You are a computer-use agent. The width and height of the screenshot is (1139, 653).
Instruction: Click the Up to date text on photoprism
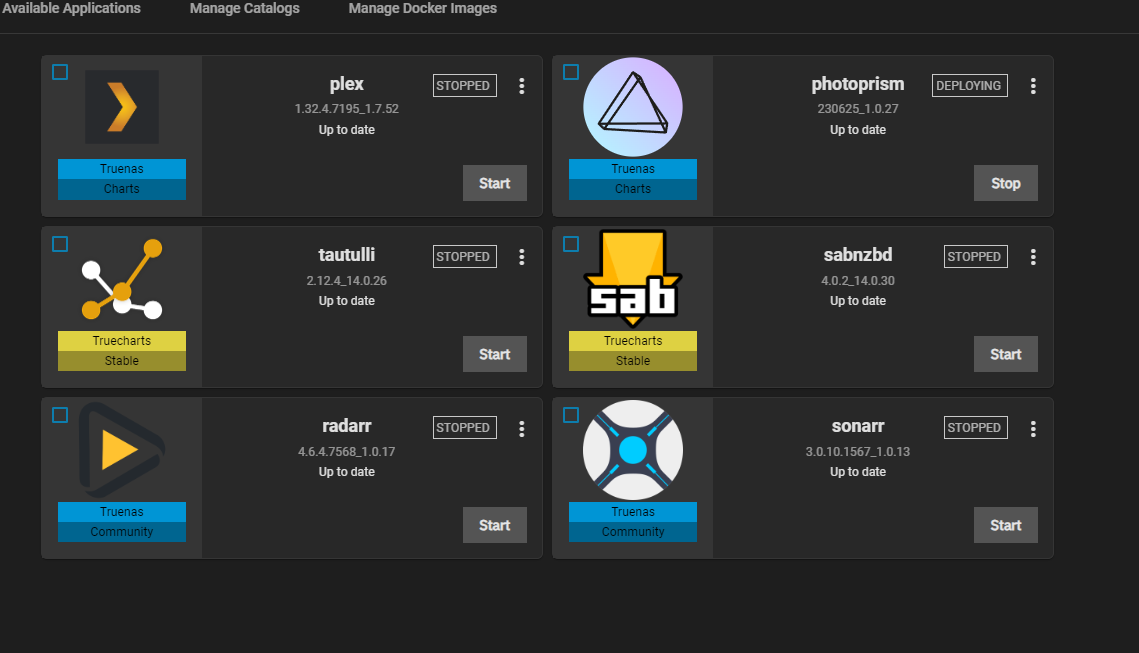(858, 130)
